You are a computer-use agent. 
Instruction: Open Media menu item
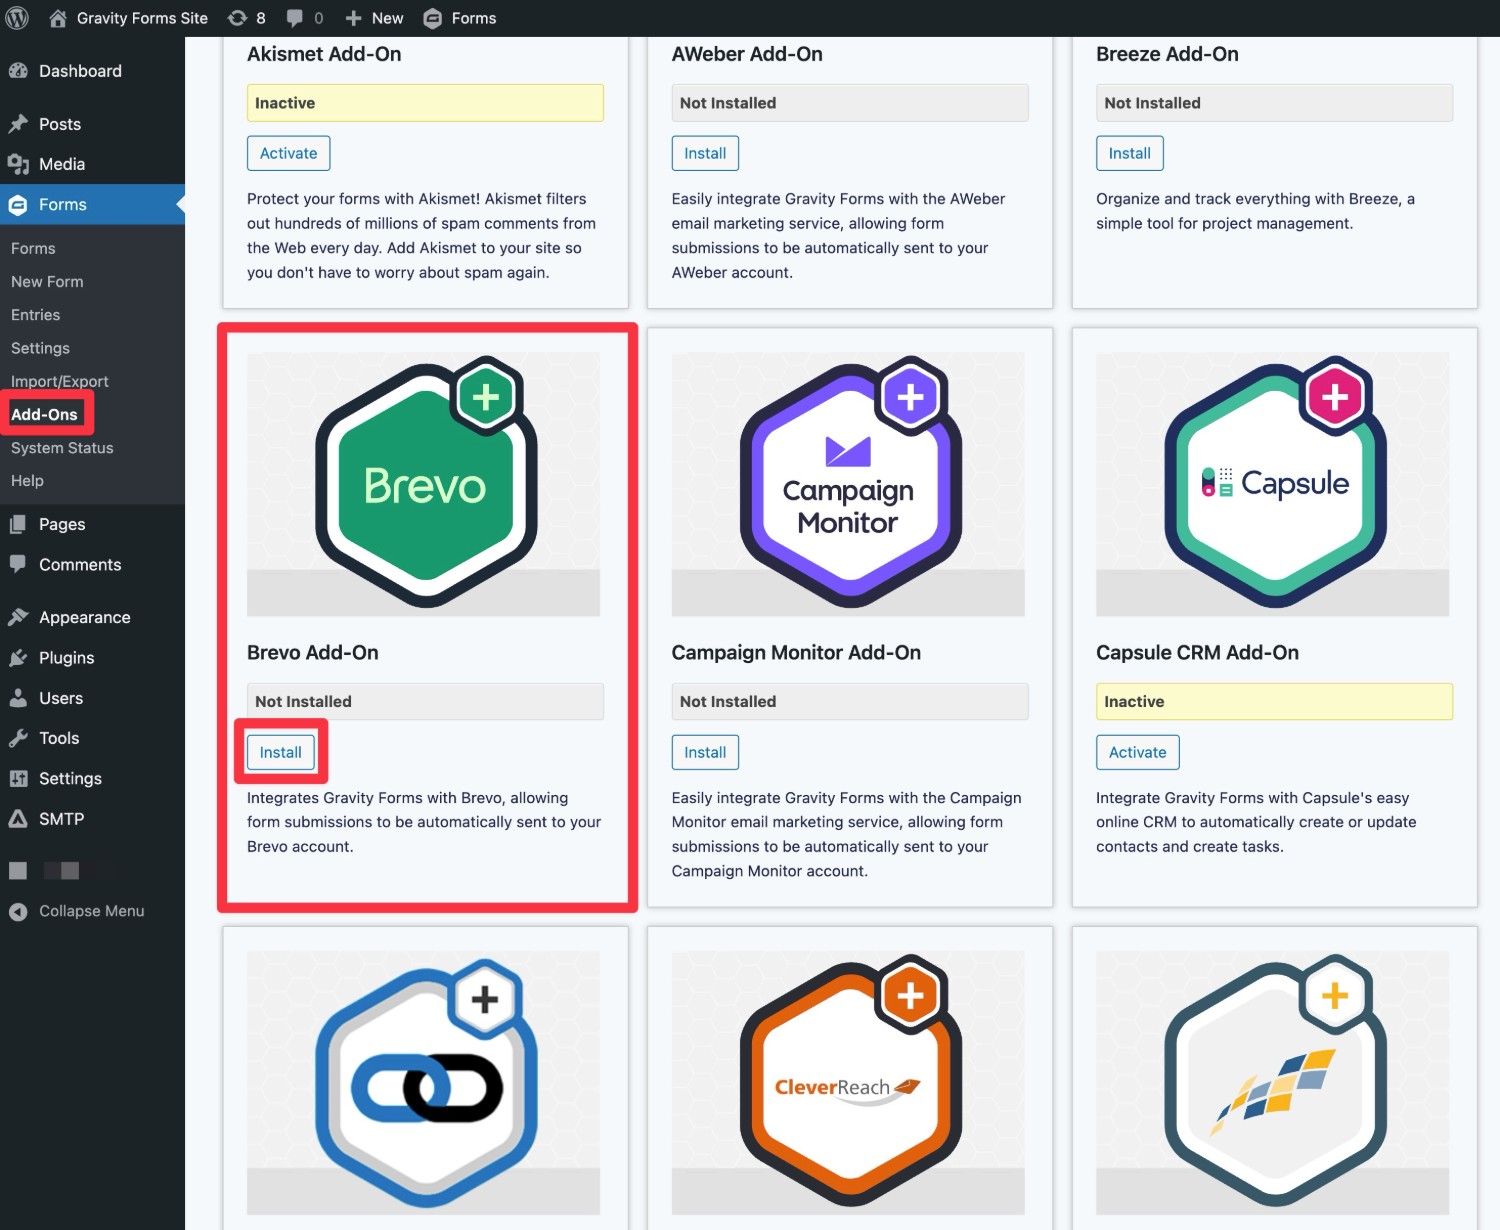coord(62,164)
